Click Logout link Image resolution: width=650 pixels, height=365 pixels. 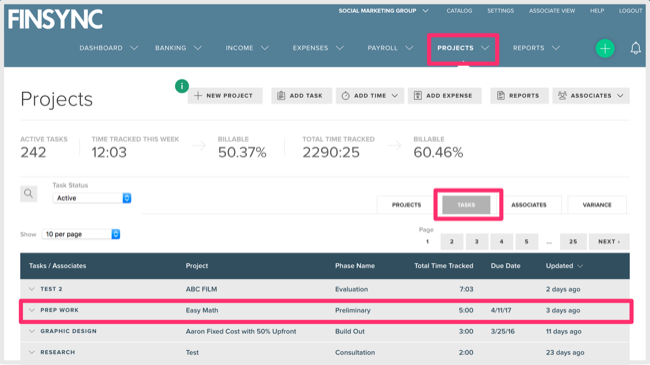point(631,11)
